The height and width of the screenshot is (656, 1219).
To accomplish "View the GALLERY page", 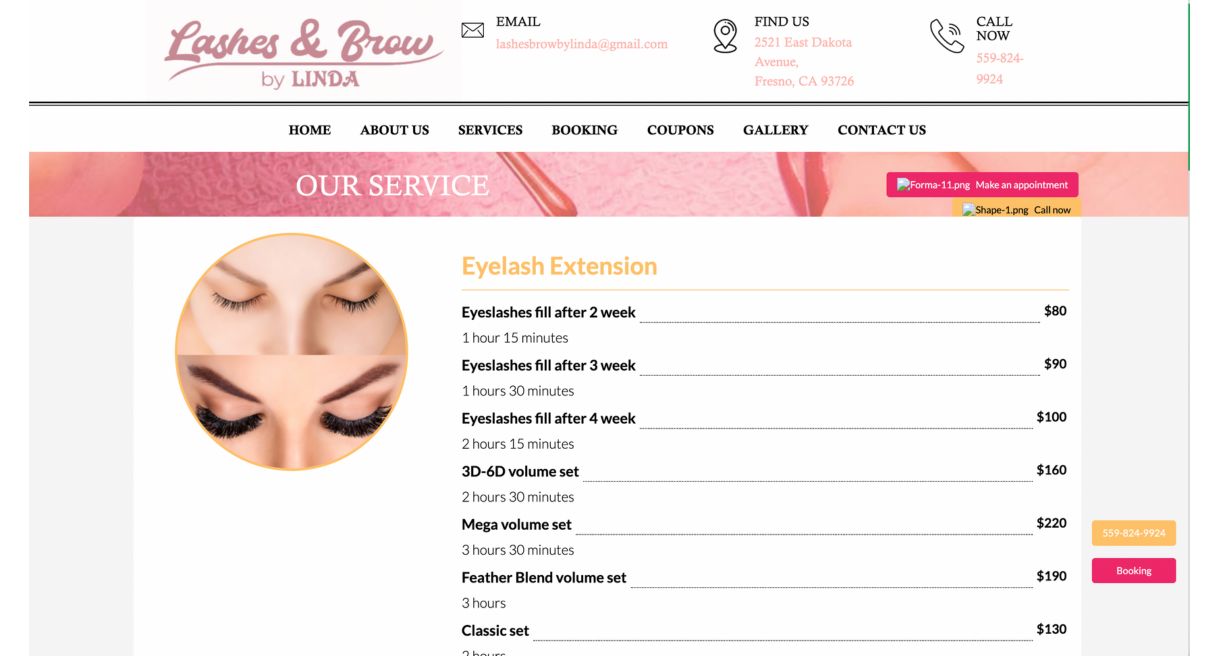I will pos(775,130).
